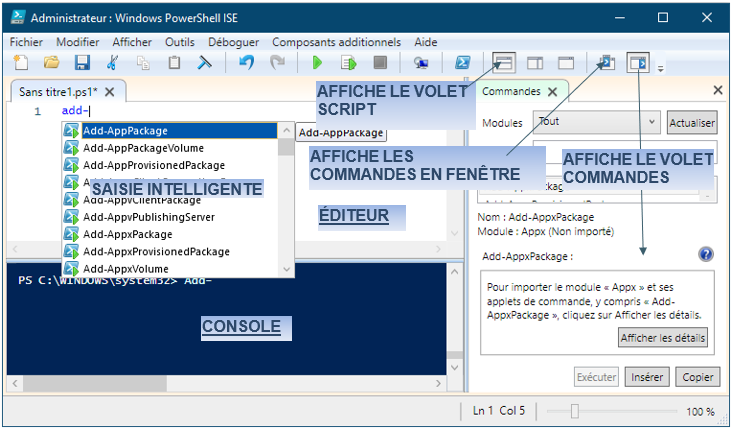Image resolution: width=735 pixels, height=429 pixels.
Task: Close the add-on side panel with X
Action: pos(718,90)
